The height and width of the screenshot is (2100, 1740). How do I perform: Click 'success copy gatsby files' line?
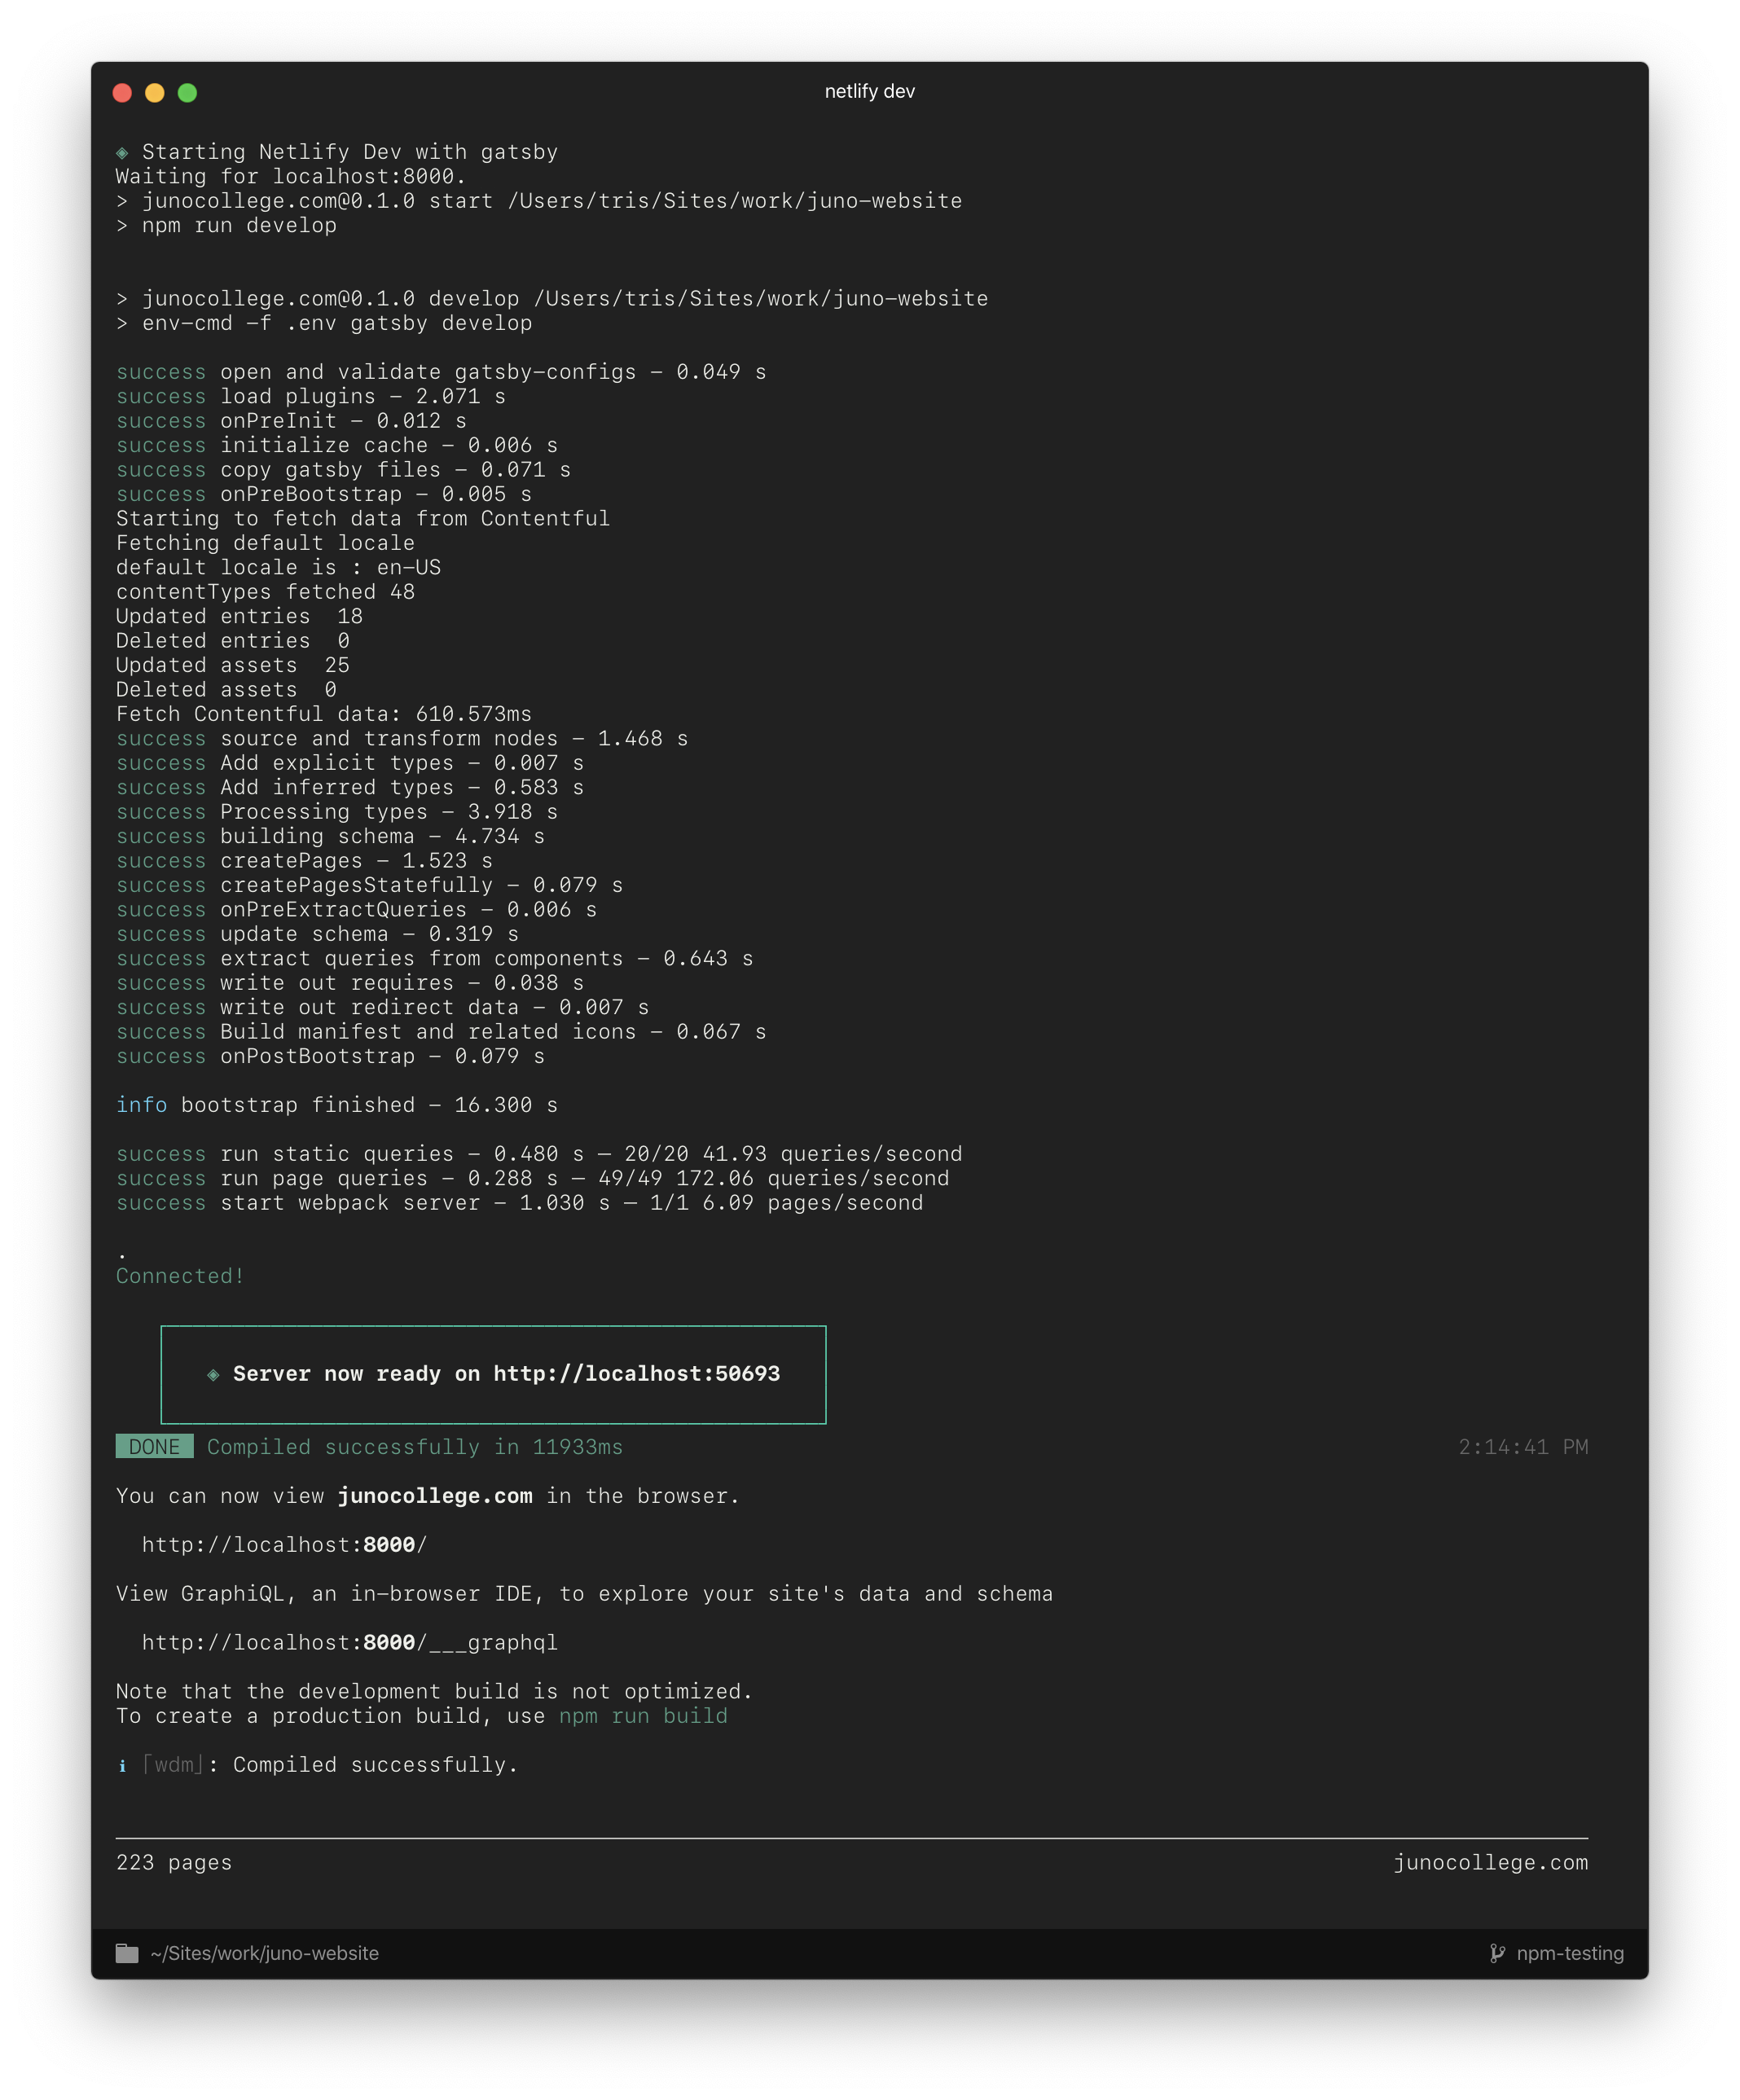click(343, 470)
